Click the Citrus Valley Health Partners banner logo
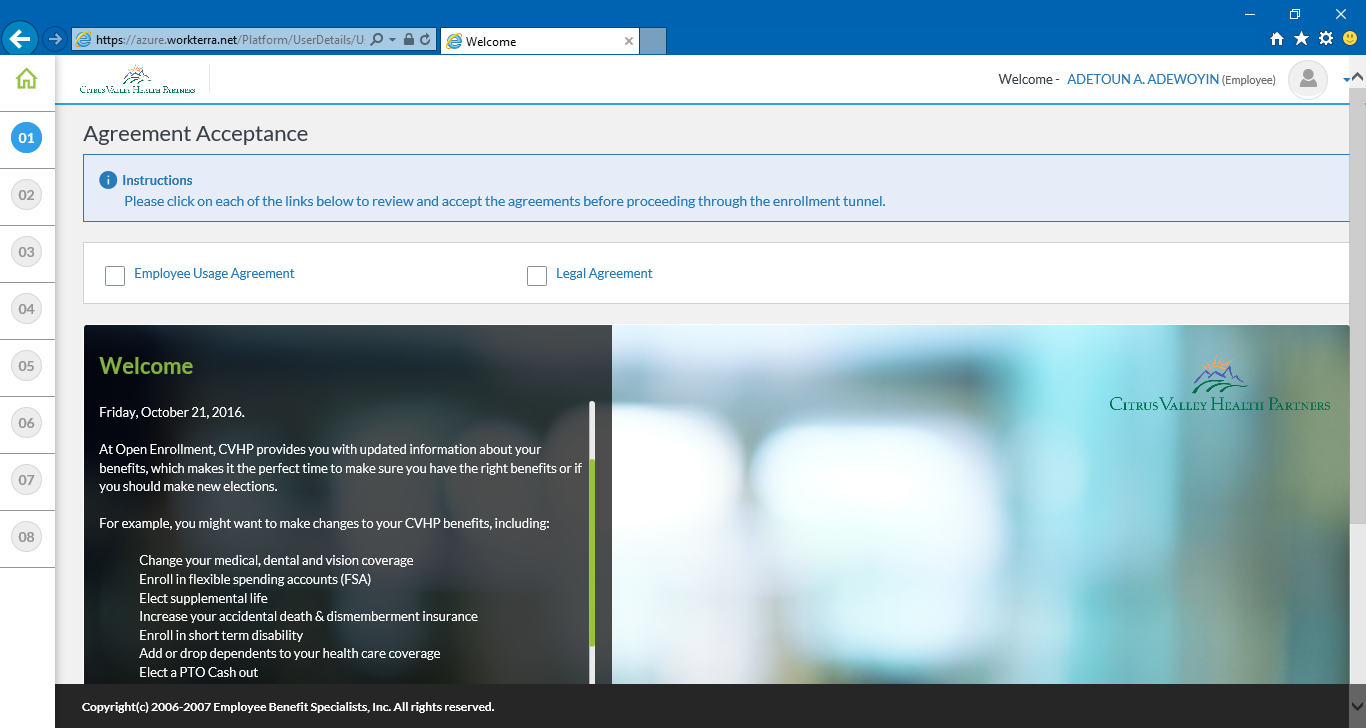The width and height of the screenshot is (1366, 728). [1219, 384]
